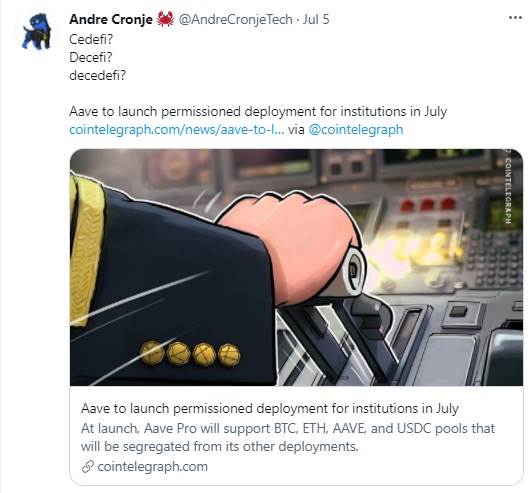The width and height of the screenshot is (530, 493).
Task: Open the three-dot more options menu
Action: tap(515, 18)
